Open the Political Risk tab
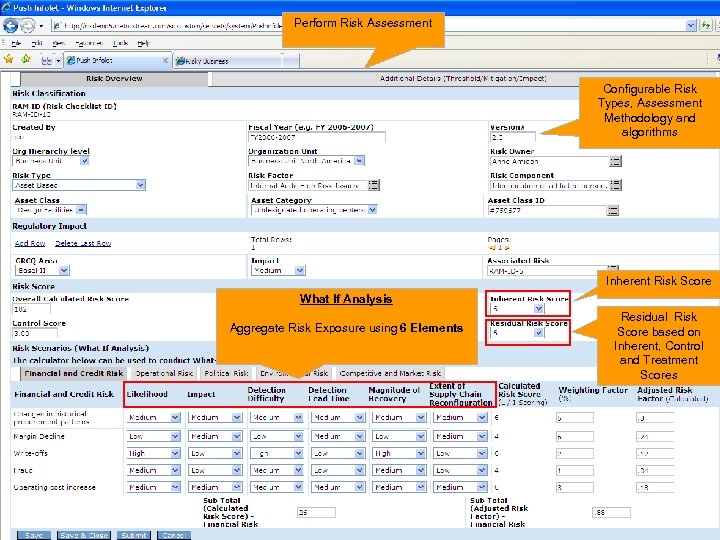The width and height of the screenshot is (720, 540). point(226,373)
